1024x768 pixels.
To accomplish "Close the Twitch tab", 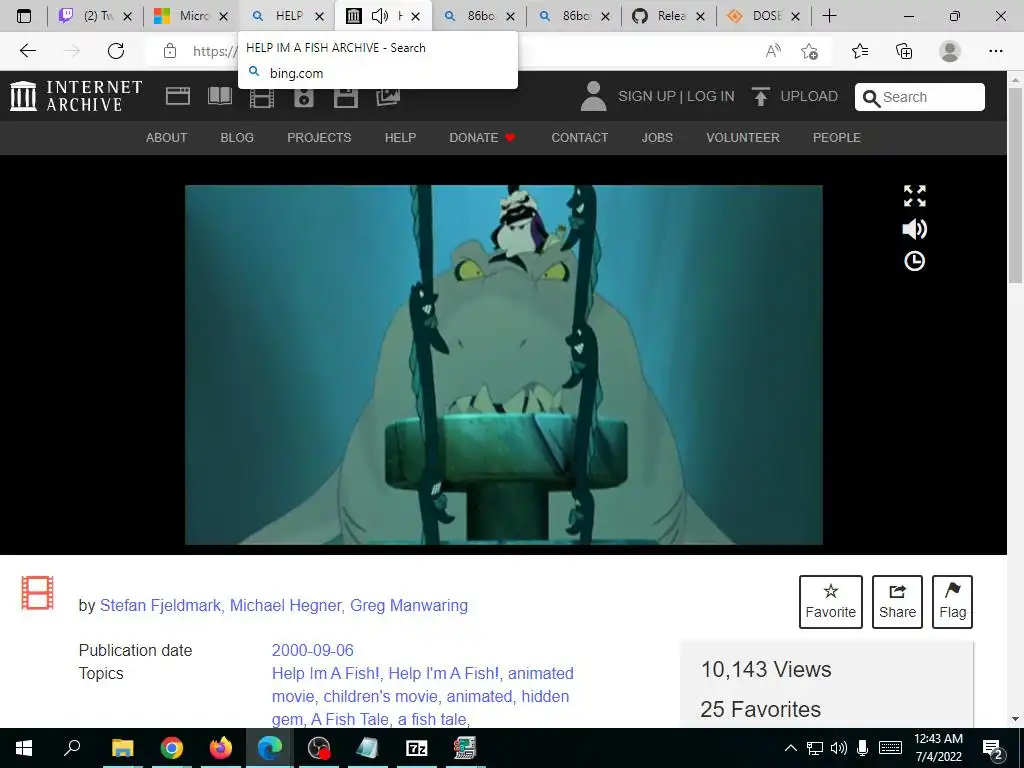I will point(128,16).
